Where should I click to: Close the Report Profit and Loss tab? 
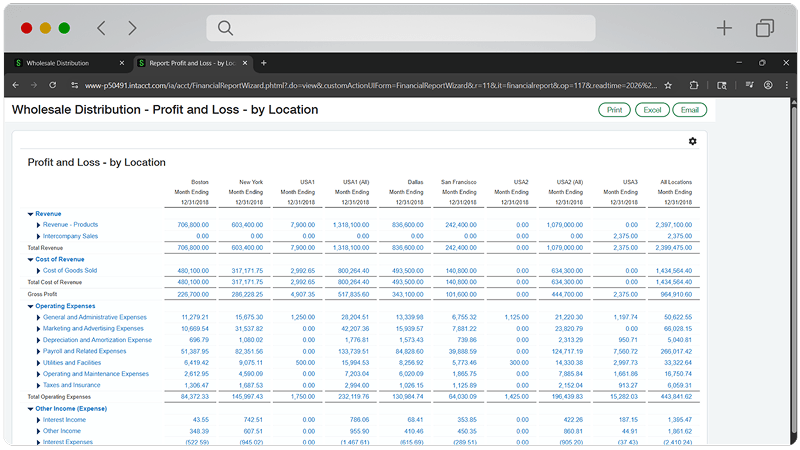(x=245, y=63)
